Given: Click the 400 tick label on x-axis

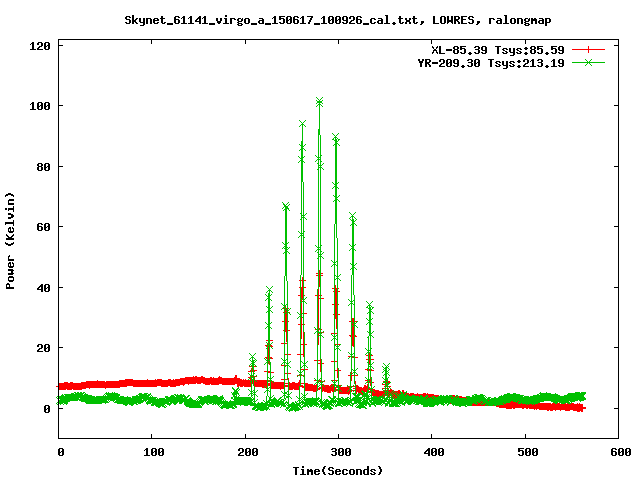Looking at the screenshot, I should [431, 453].
